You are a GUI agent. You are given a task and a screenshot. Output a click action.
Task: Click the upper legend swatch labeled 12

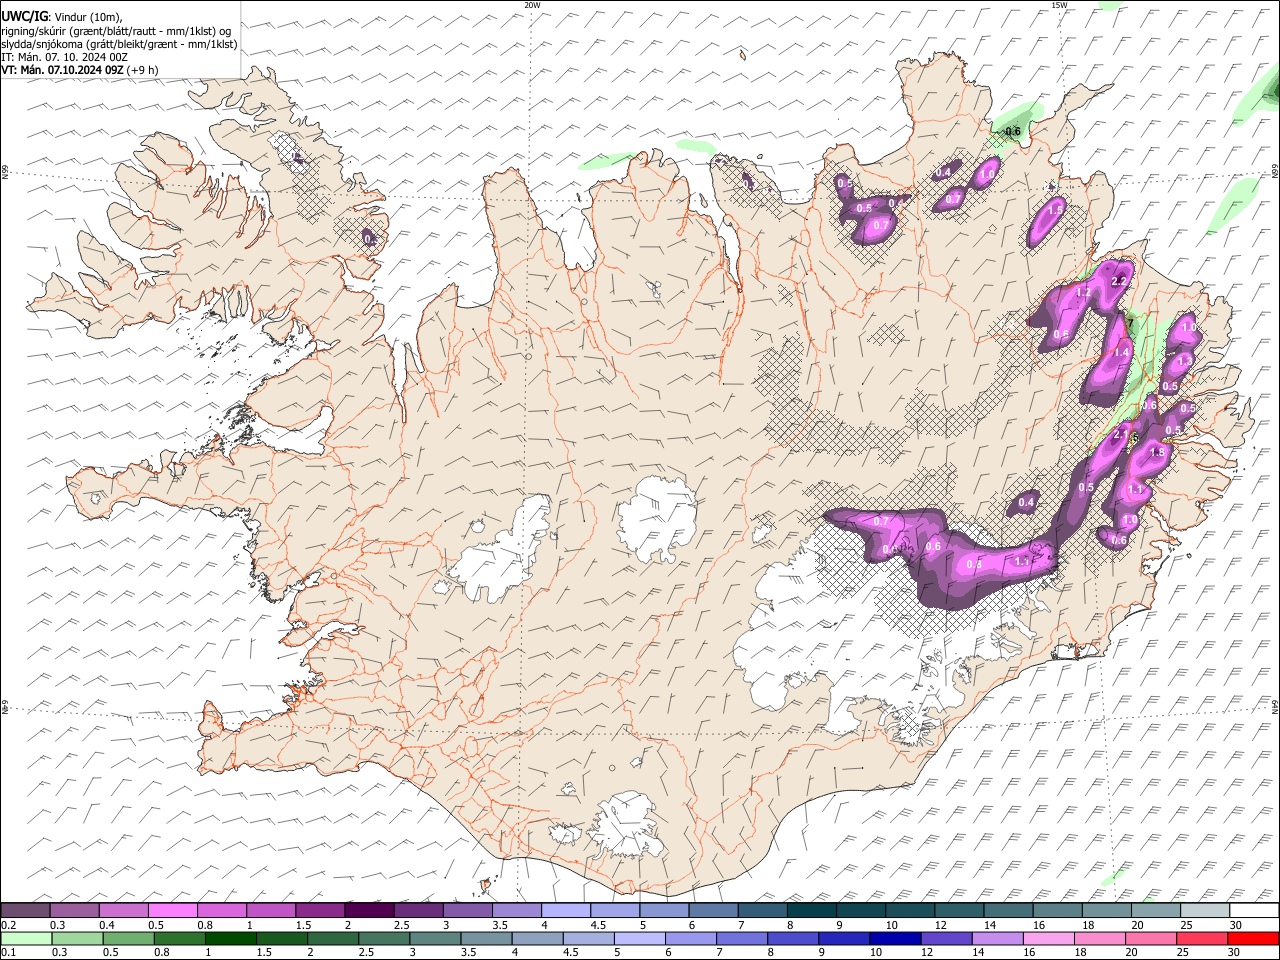click(x=959, y=910)
